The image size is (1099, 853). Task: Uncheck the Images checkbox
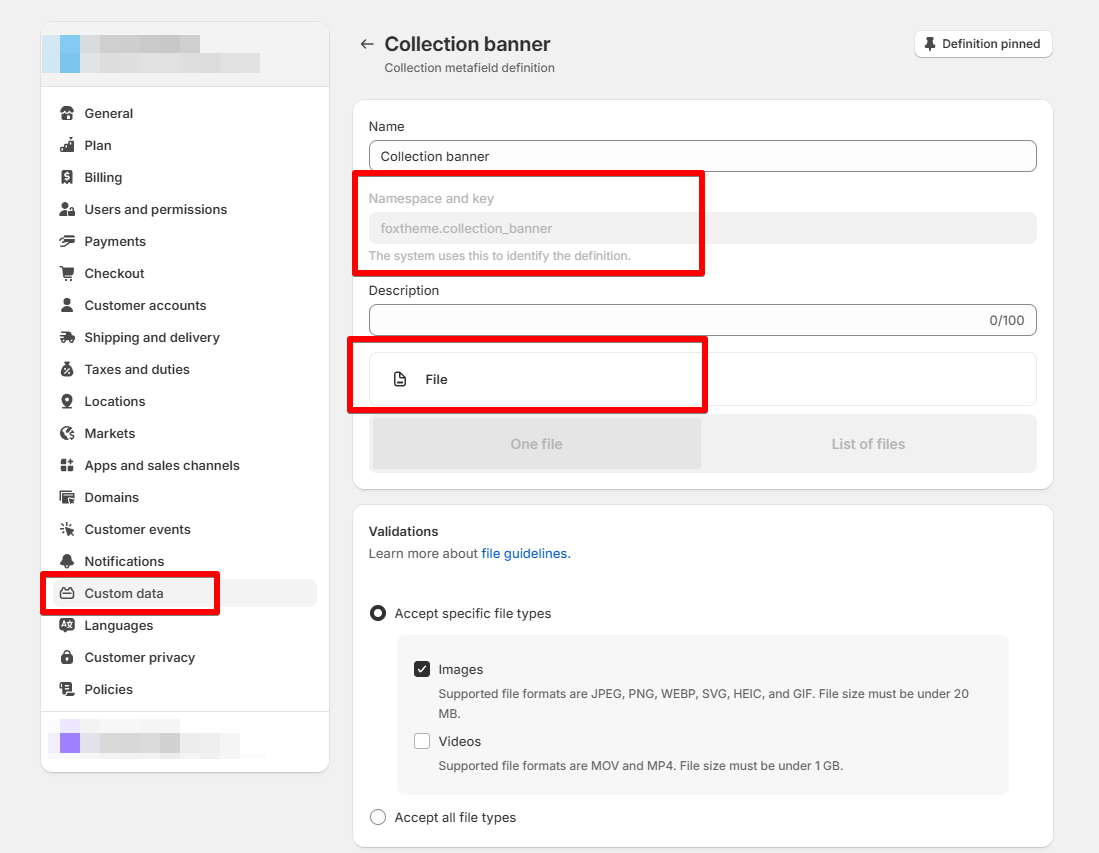click(422, 669)
